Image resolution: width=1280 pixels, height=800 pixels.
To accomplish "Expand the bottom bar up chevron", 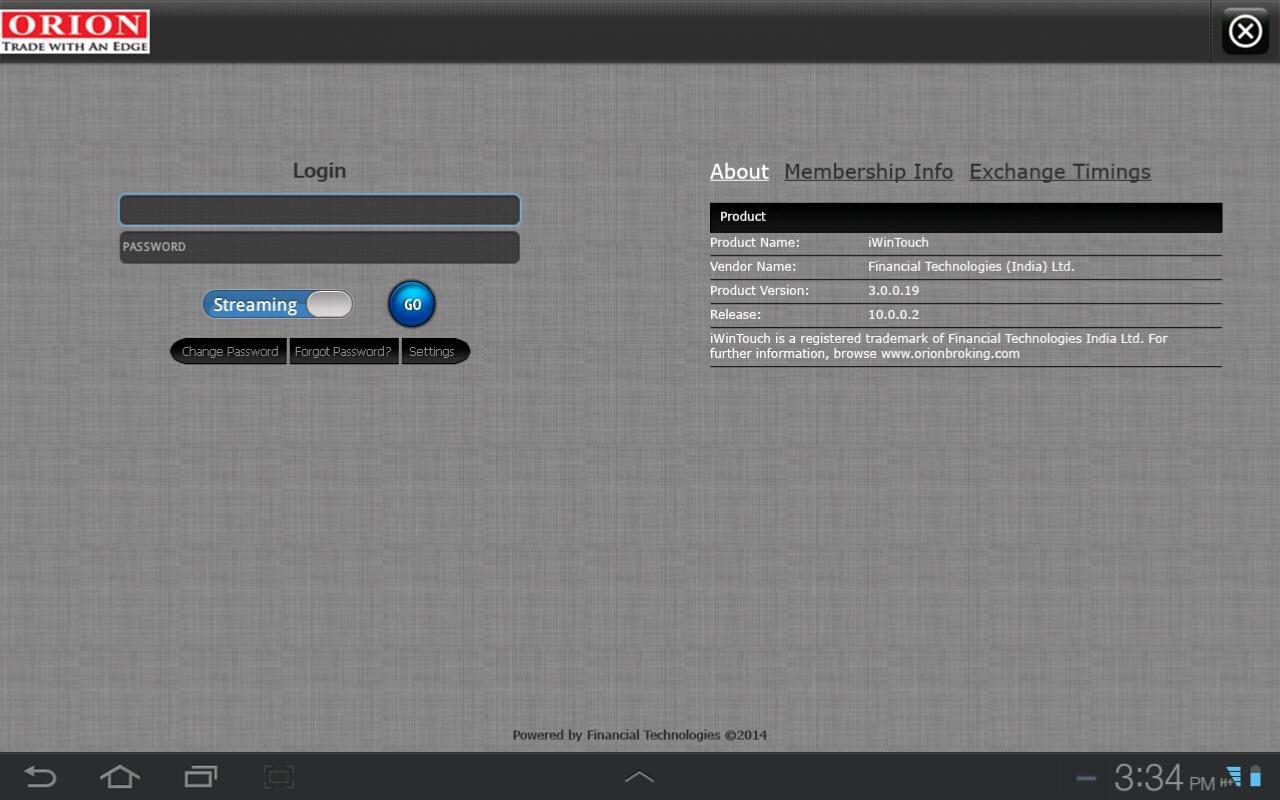I will tap(639, 777).
